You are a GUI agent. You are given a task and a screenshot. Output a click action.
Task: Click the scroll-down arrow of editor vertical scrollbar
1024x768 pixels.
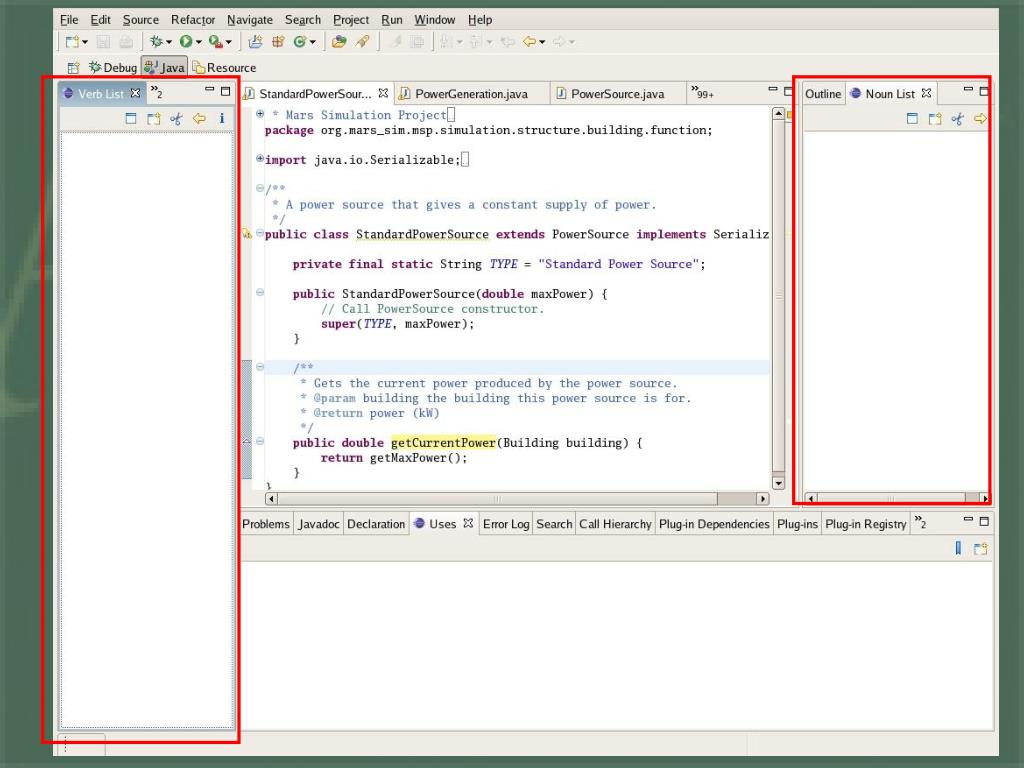pos(779,481)
